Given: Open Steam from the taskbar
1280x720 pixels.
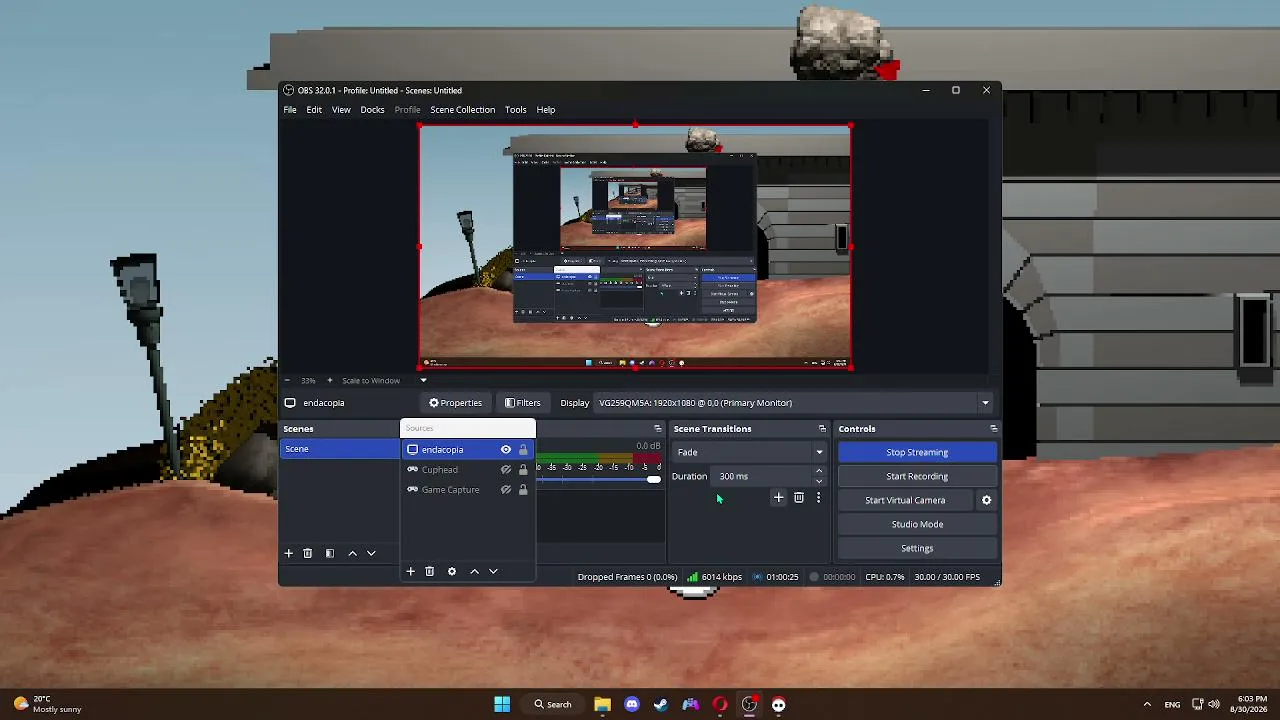Looking at the screenshot, I should point(661,705).
